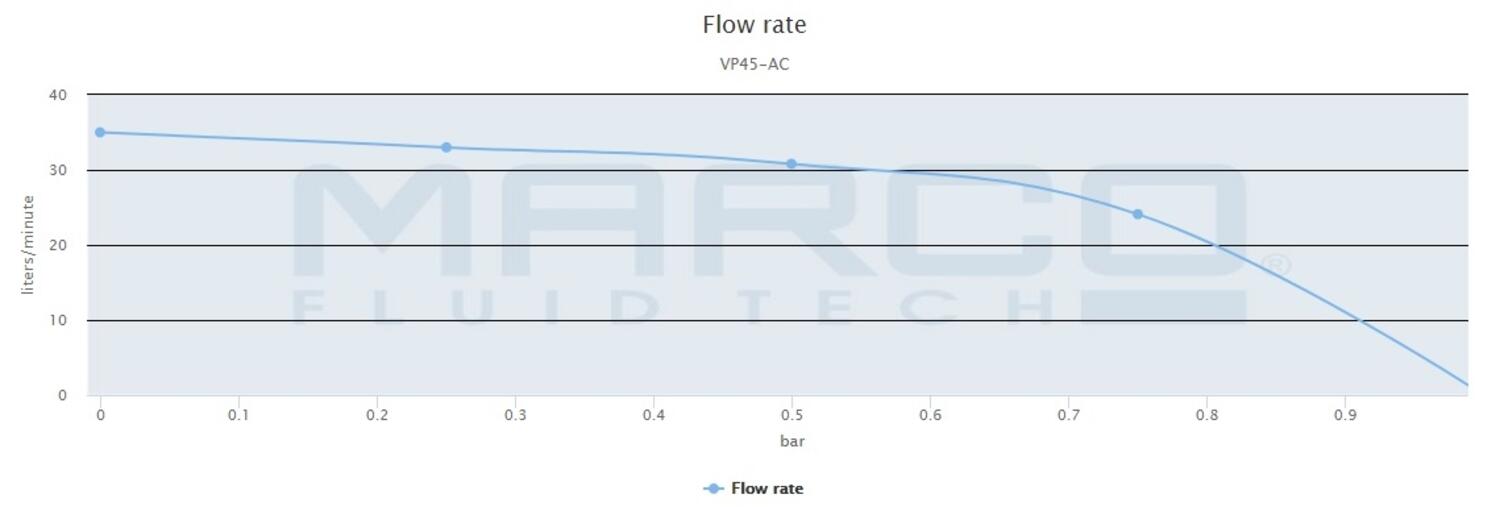
Task: Click the chart title "Flow rate"
Action: (754, 25)
